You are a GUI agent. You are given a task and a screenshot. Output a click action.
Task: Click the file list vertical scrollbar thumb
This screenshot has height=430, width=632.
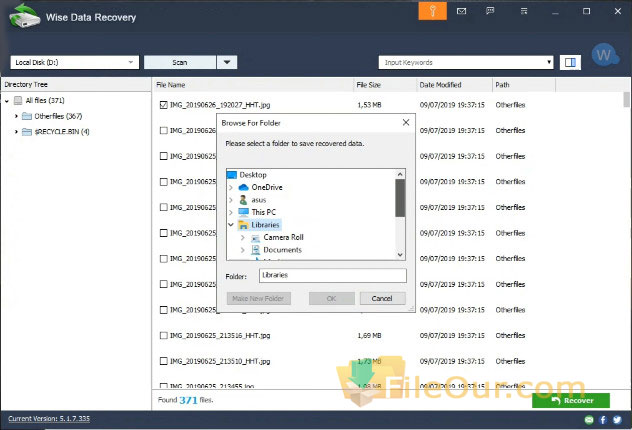click(626, 100)
